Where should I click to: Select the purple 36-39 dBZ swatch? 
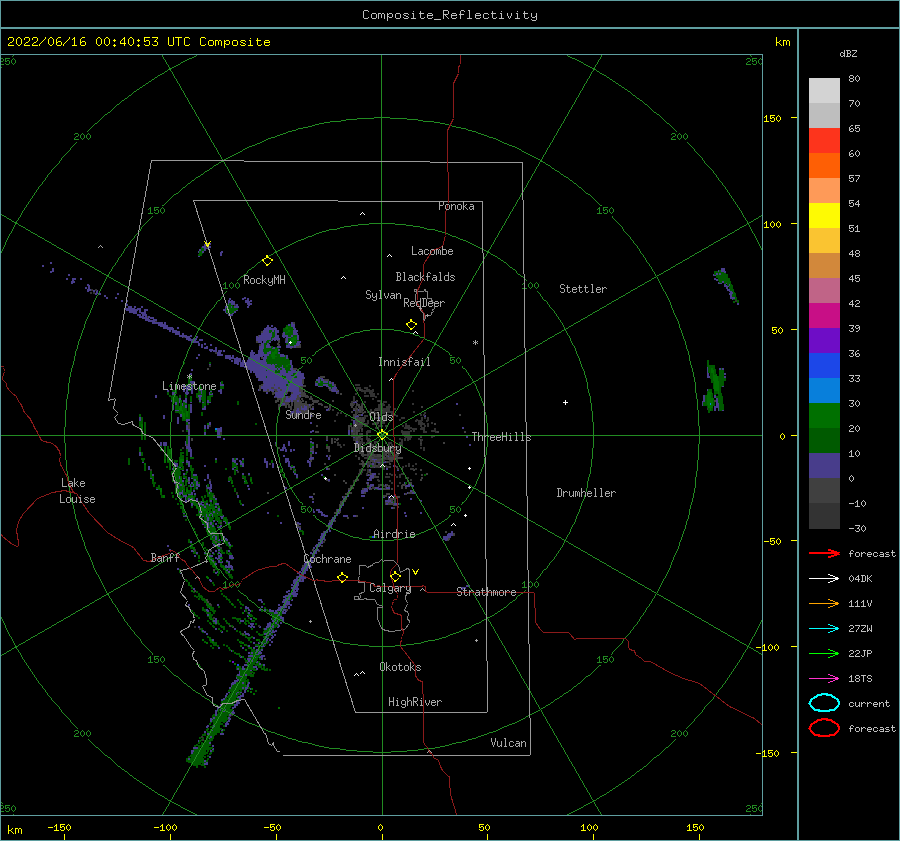(824, 340)
